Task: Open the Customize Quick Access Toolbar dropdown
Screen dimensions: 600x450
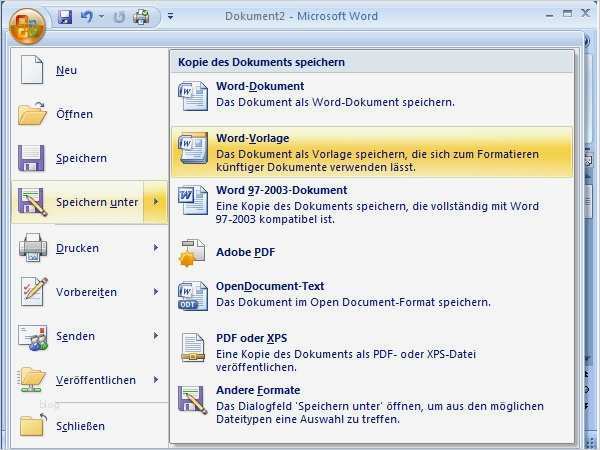Action: (171, 16)
